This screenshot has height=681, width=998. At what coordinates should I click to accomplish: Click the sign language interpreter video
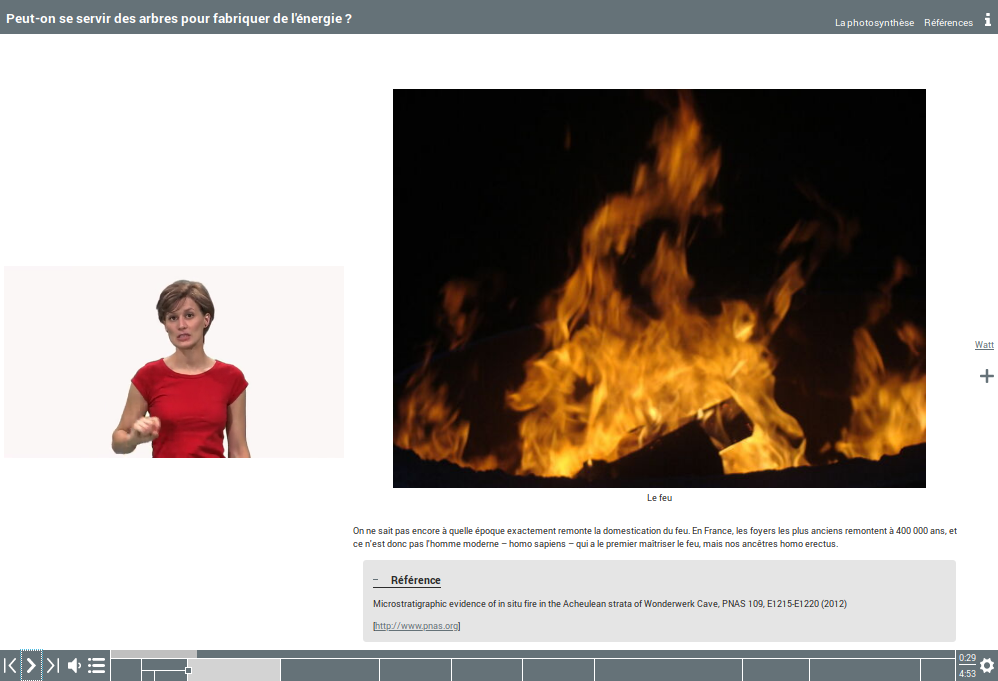tap(174, 362)
